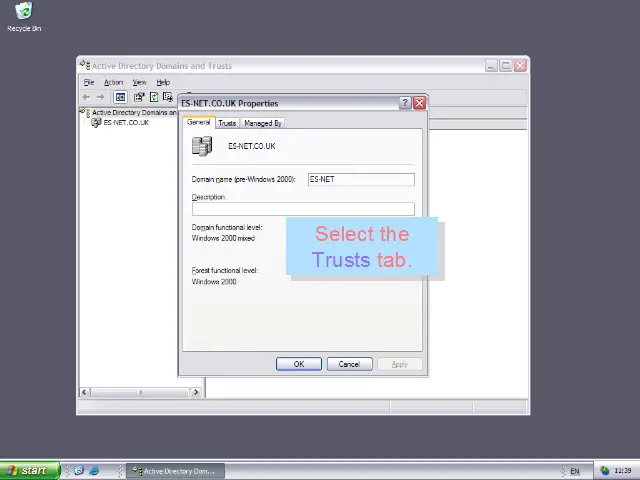Click the Properties toolbar icon
Viewport: 640px width, 480px height.
coord(139,97)
